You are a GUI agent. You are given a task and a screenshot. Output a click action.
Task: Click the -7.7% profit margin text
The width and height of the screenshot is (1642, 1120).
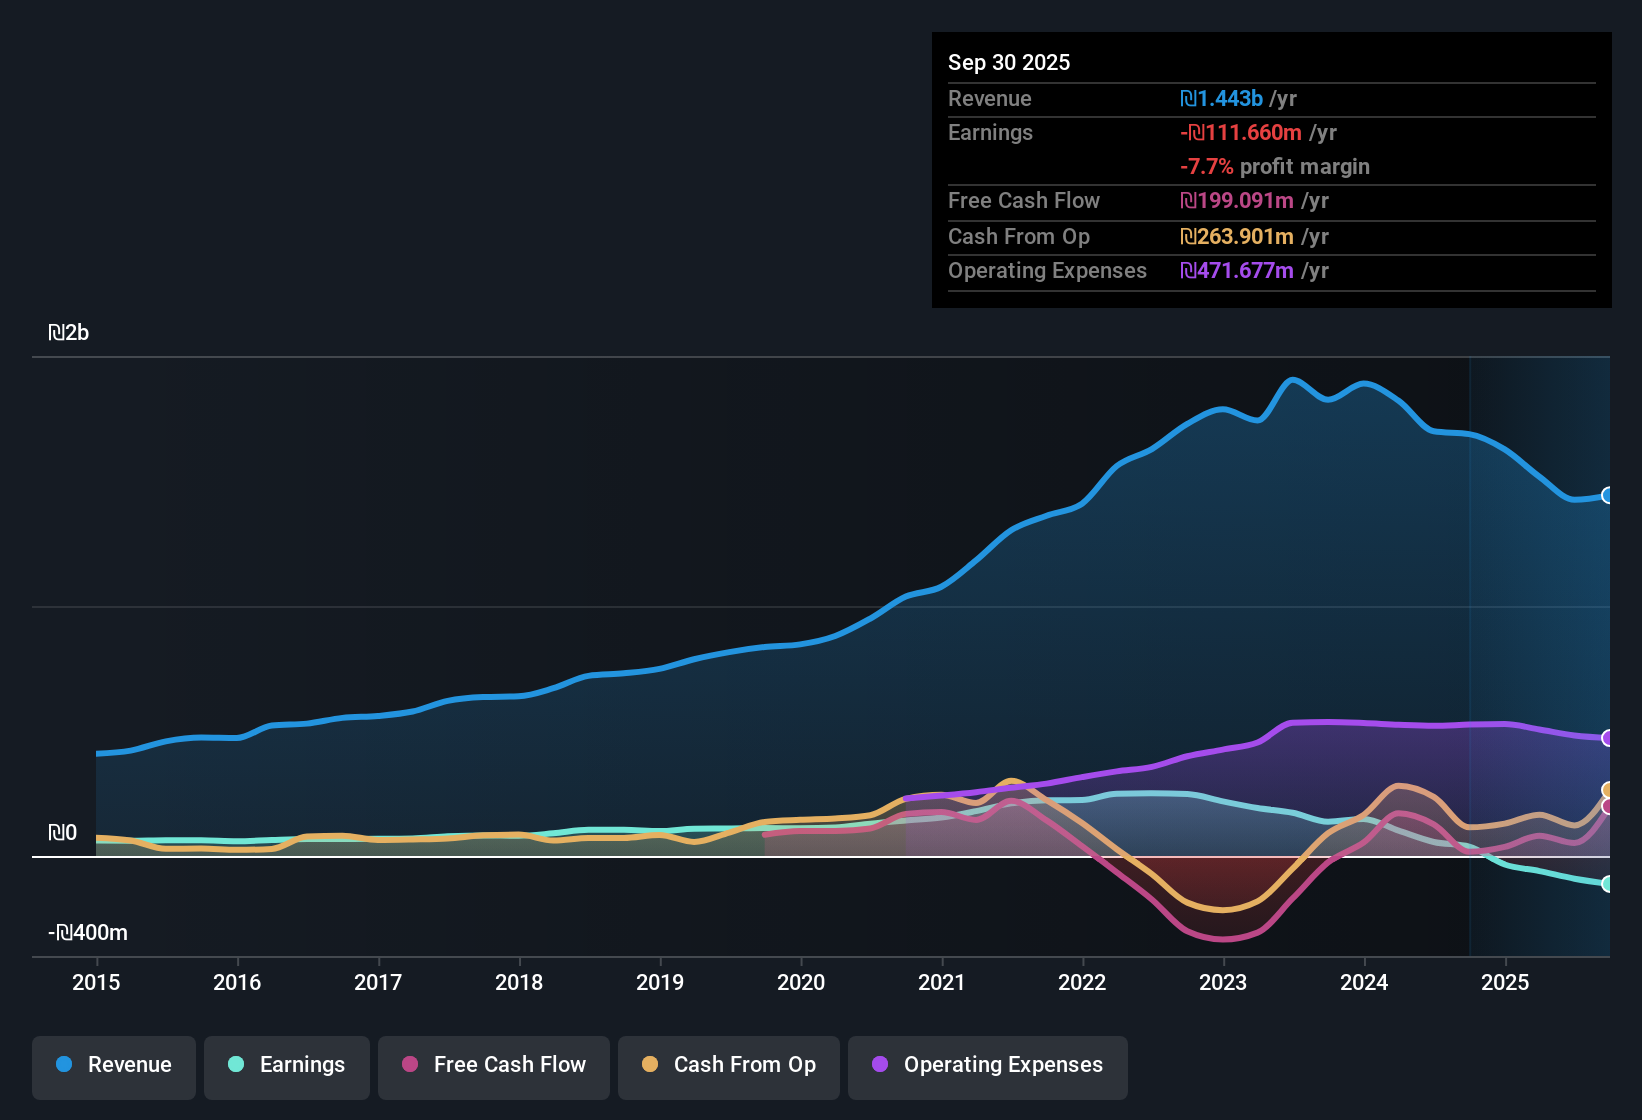click(x=1275, y=166)
